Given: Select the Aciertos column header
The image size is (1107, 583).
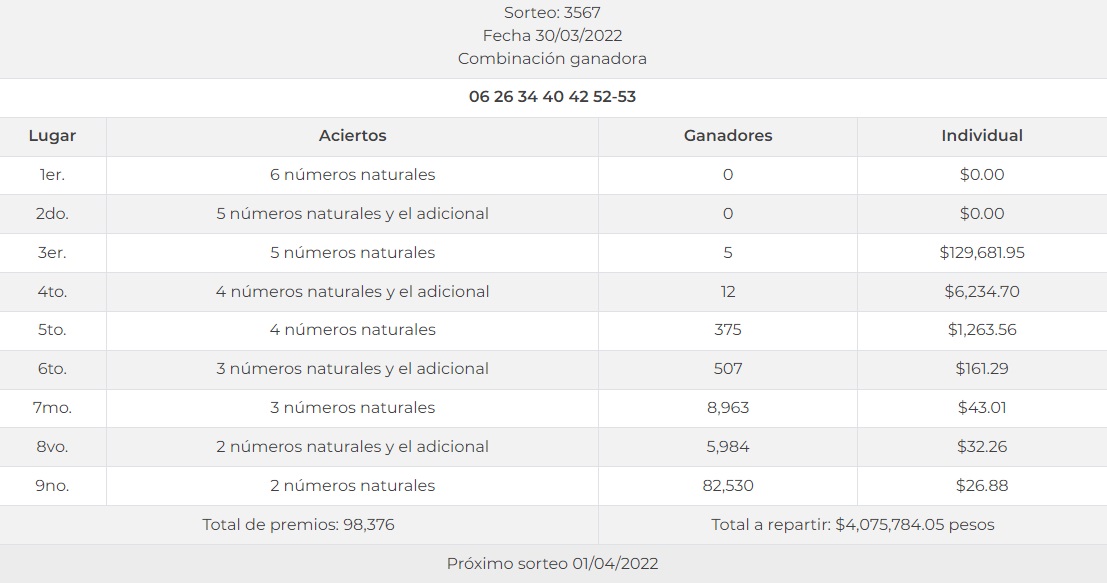Looking at the screenshot, I should tap(352, 136).
